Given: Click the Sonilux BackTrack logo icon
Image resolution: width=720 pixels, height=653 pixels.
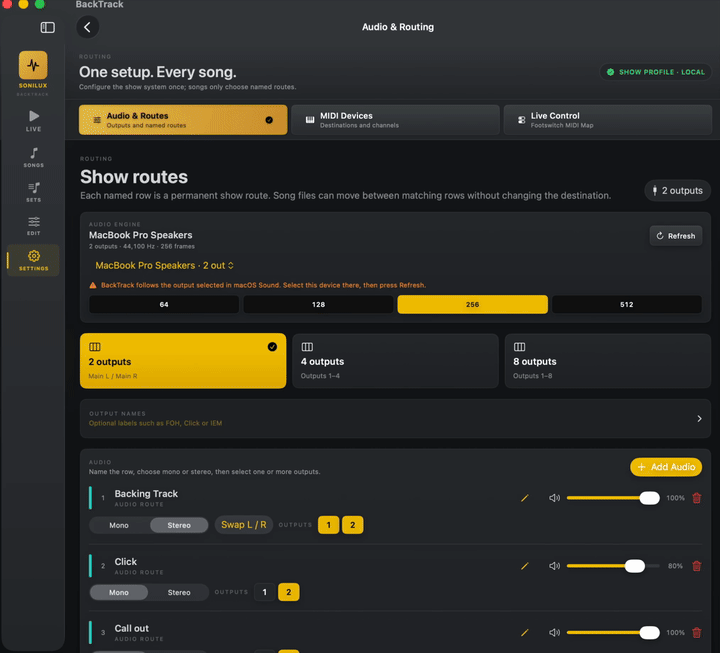Looking at the screenshot, I should pyautogui.click(x=33, y=65).
